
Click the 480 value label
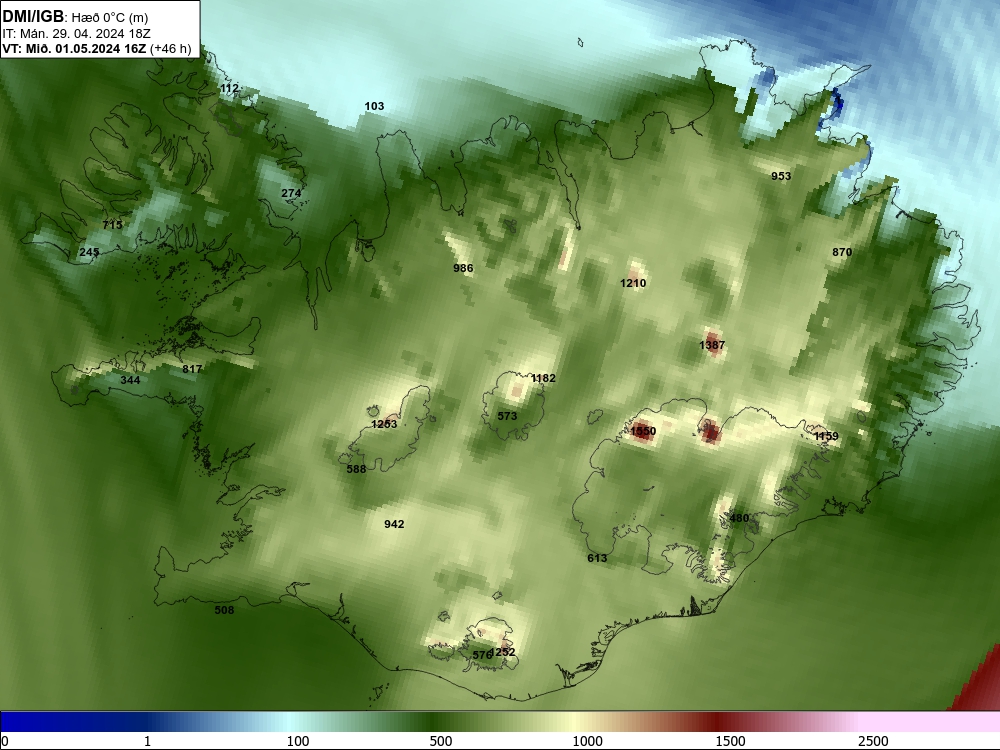[x=739, y=518]
